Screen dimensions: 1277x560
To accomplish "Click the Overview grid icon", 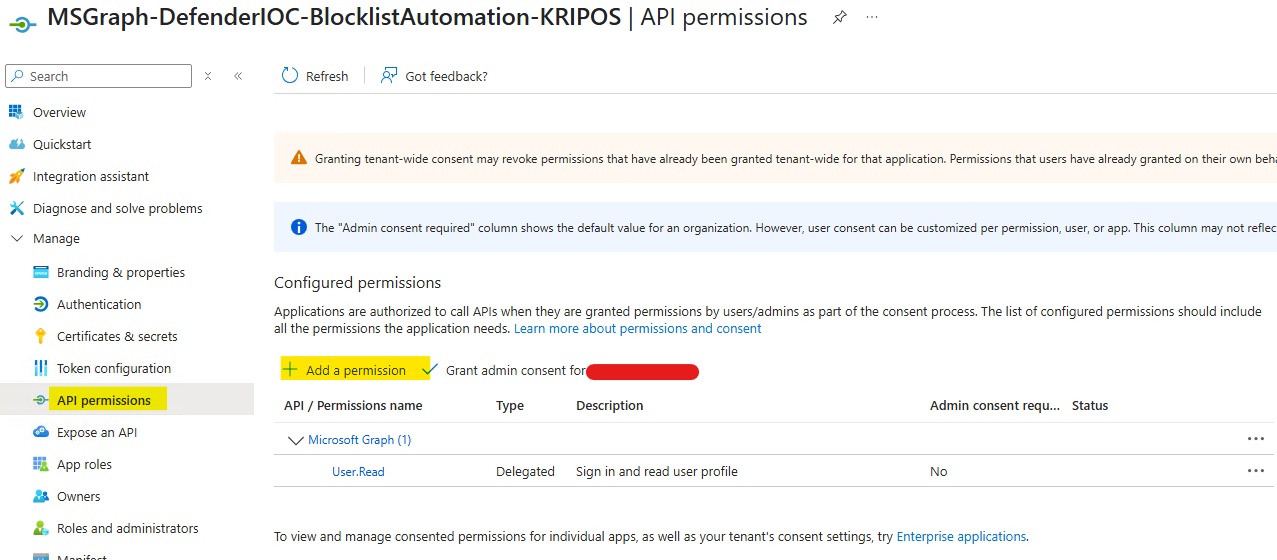I will [15, 112].
